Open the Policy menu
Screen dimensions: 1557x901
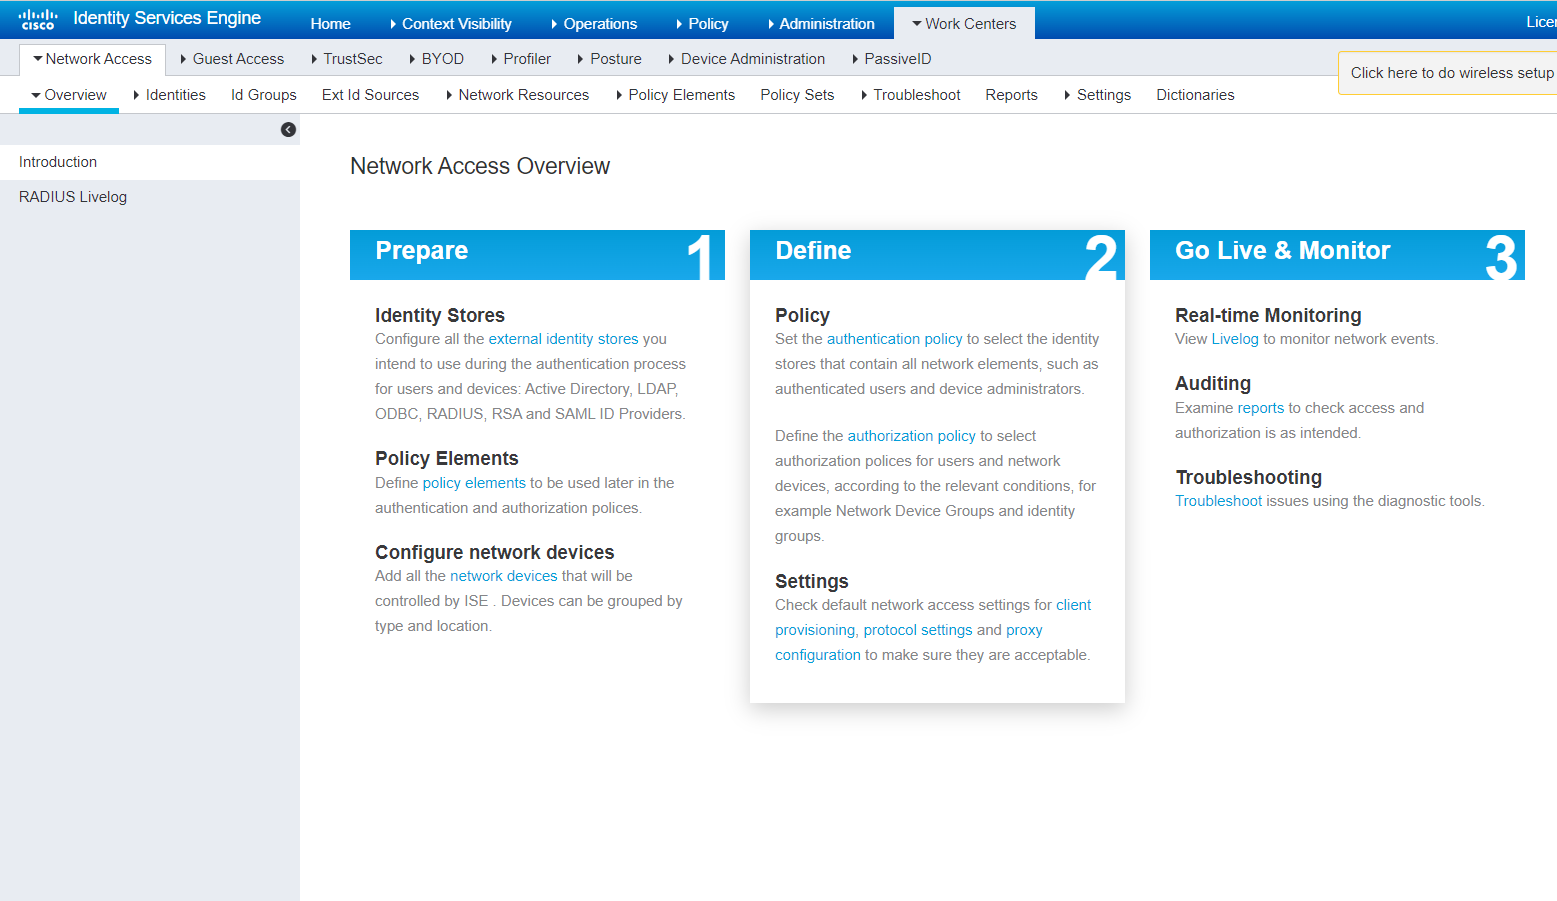pyautogui.click(x=704, y=23)
